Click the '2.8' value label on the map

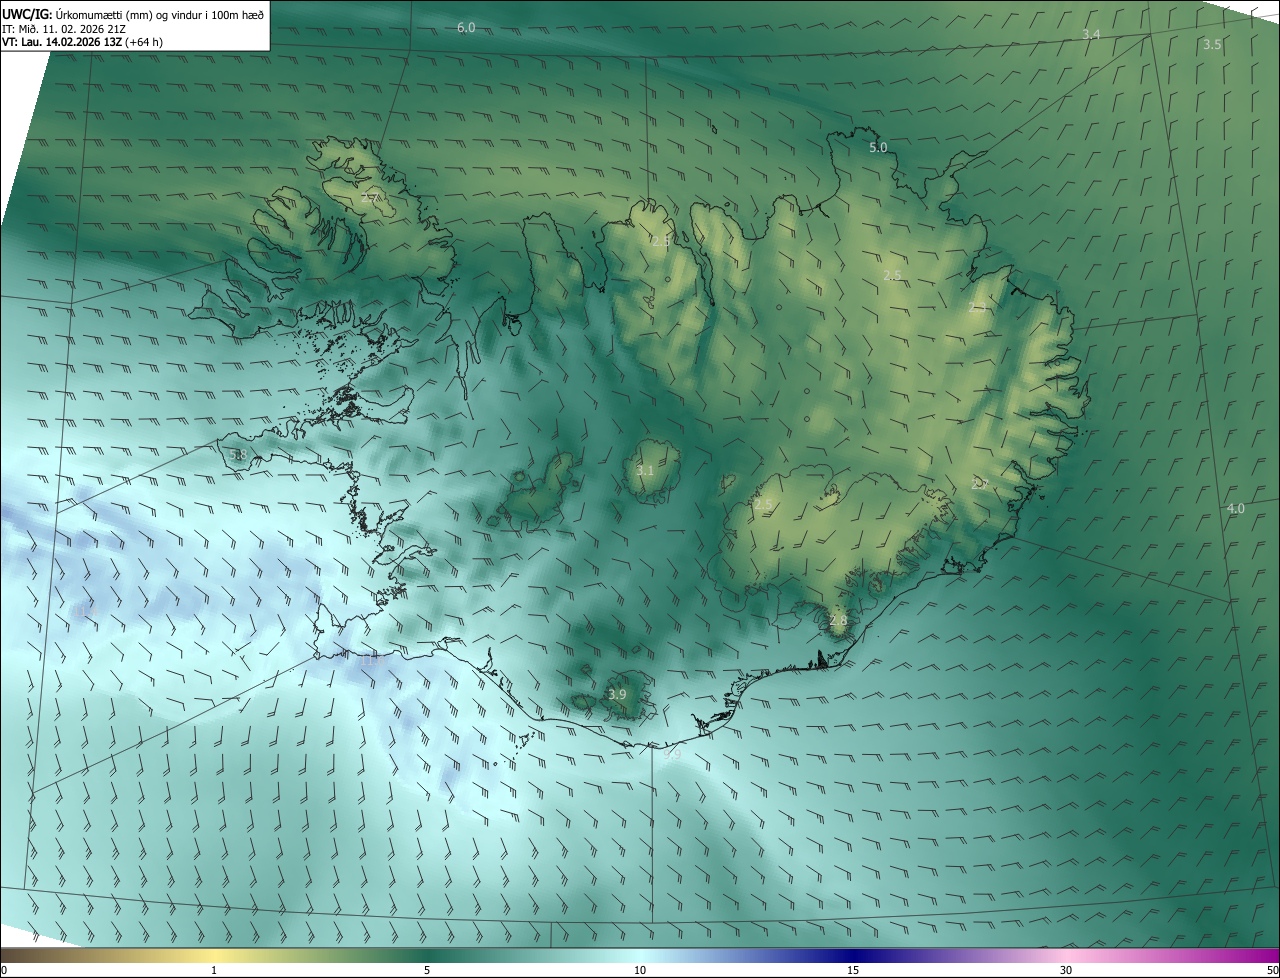click(x=838, y=621)
